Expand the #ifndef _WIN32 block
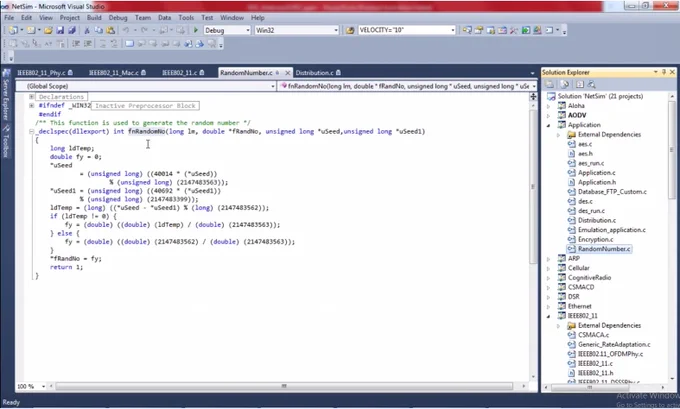Screen dimensions: 680x409 (32, 105)
